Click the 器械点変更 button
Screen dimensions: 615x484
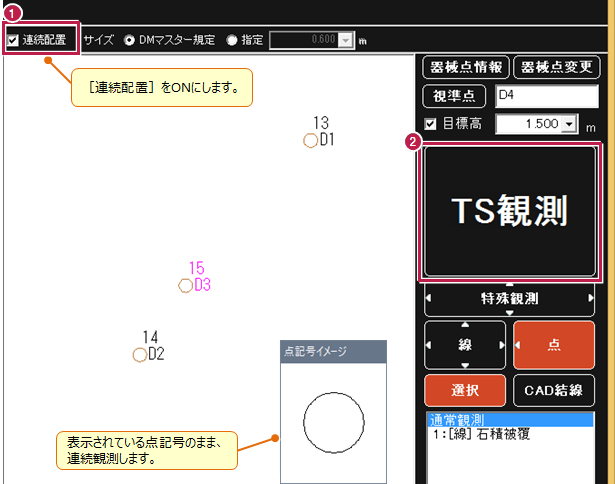pyautogui.click(x=557, y=67)
